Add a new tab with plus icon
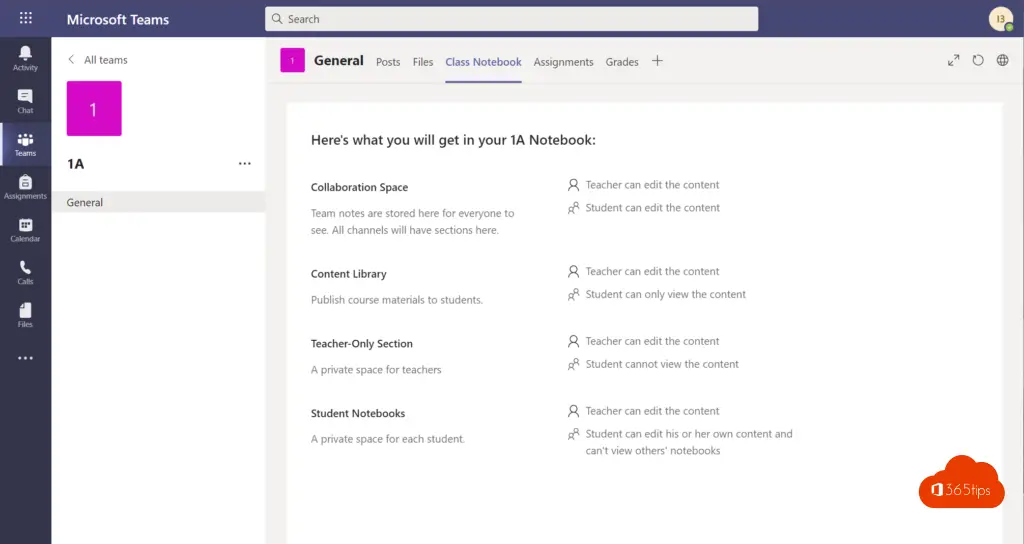Image resolution: width=1024 pixels, height=544 pixels. tap(658, 61)
